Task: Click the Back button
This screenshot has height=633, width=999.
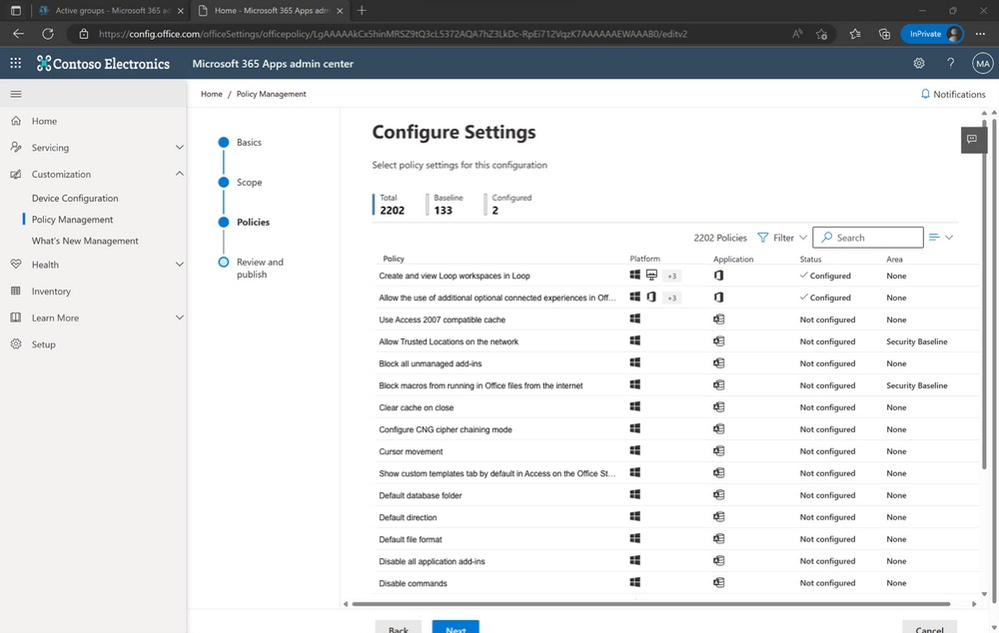Action: (x=398, y=627)
